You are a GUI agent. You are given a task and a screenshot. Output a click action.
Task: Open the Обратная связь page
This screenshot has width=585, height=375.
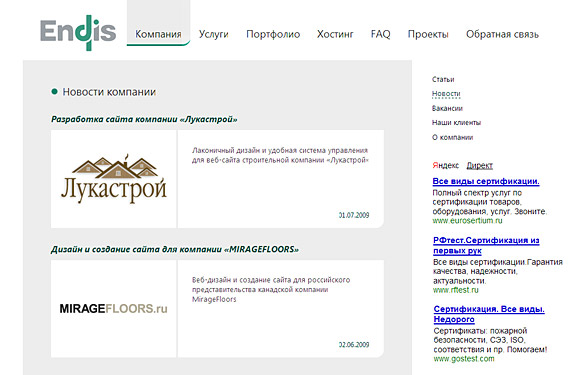pos(502,34)
